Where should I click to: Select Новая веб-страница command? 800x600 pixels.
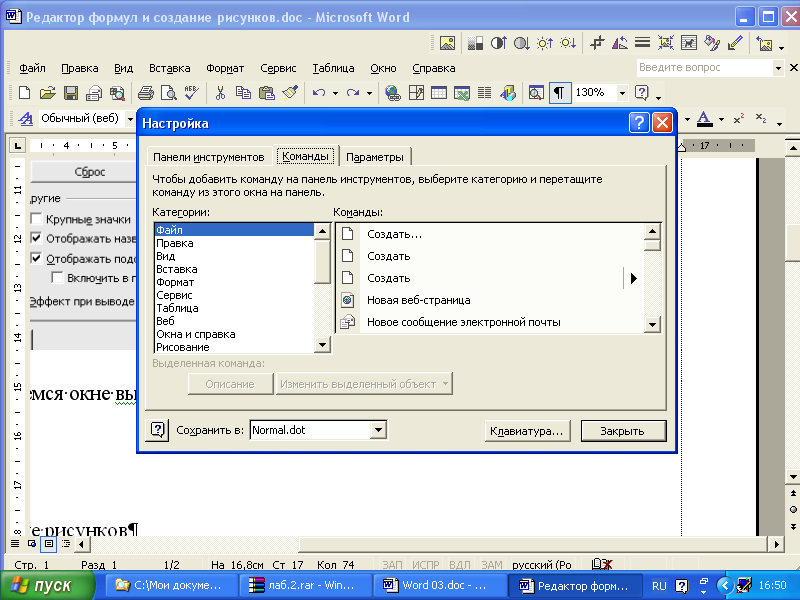click(x=490, y=300)
